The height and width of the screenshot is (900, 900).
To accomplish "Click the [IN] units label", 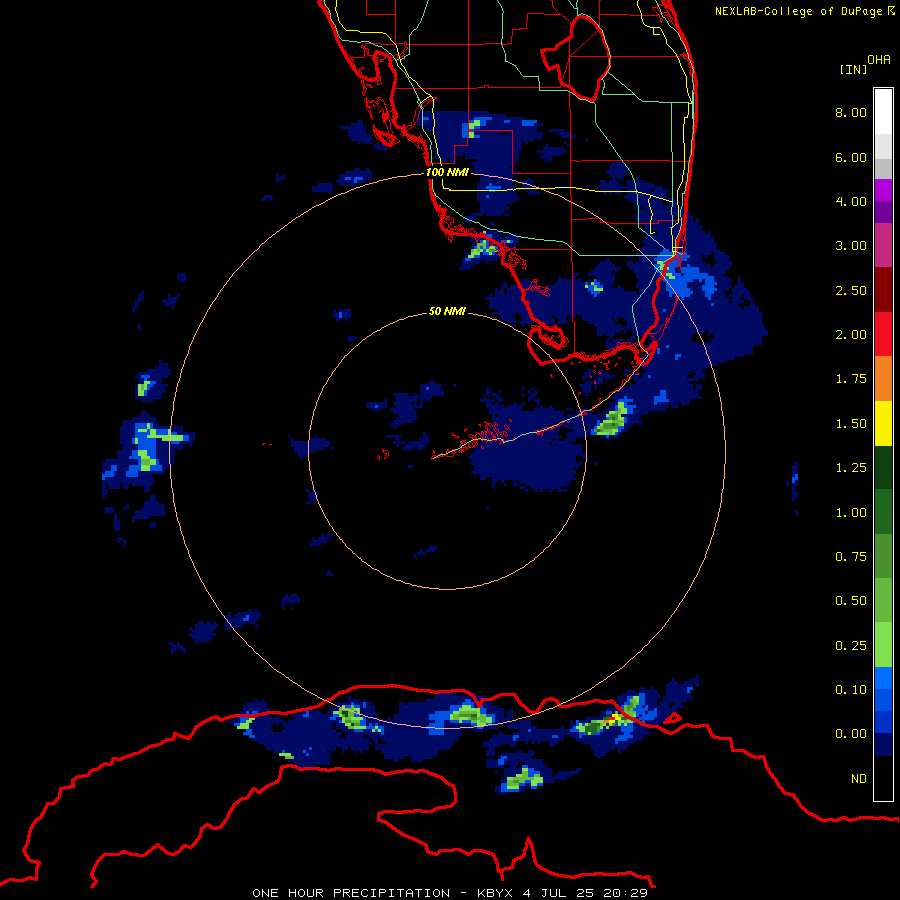I will (853, 69).
